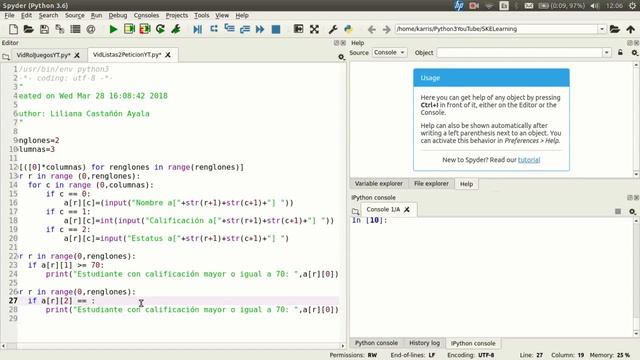Open the Tools menu
The width and height of the screenshot is (640, 360).
tap(201, 15)
